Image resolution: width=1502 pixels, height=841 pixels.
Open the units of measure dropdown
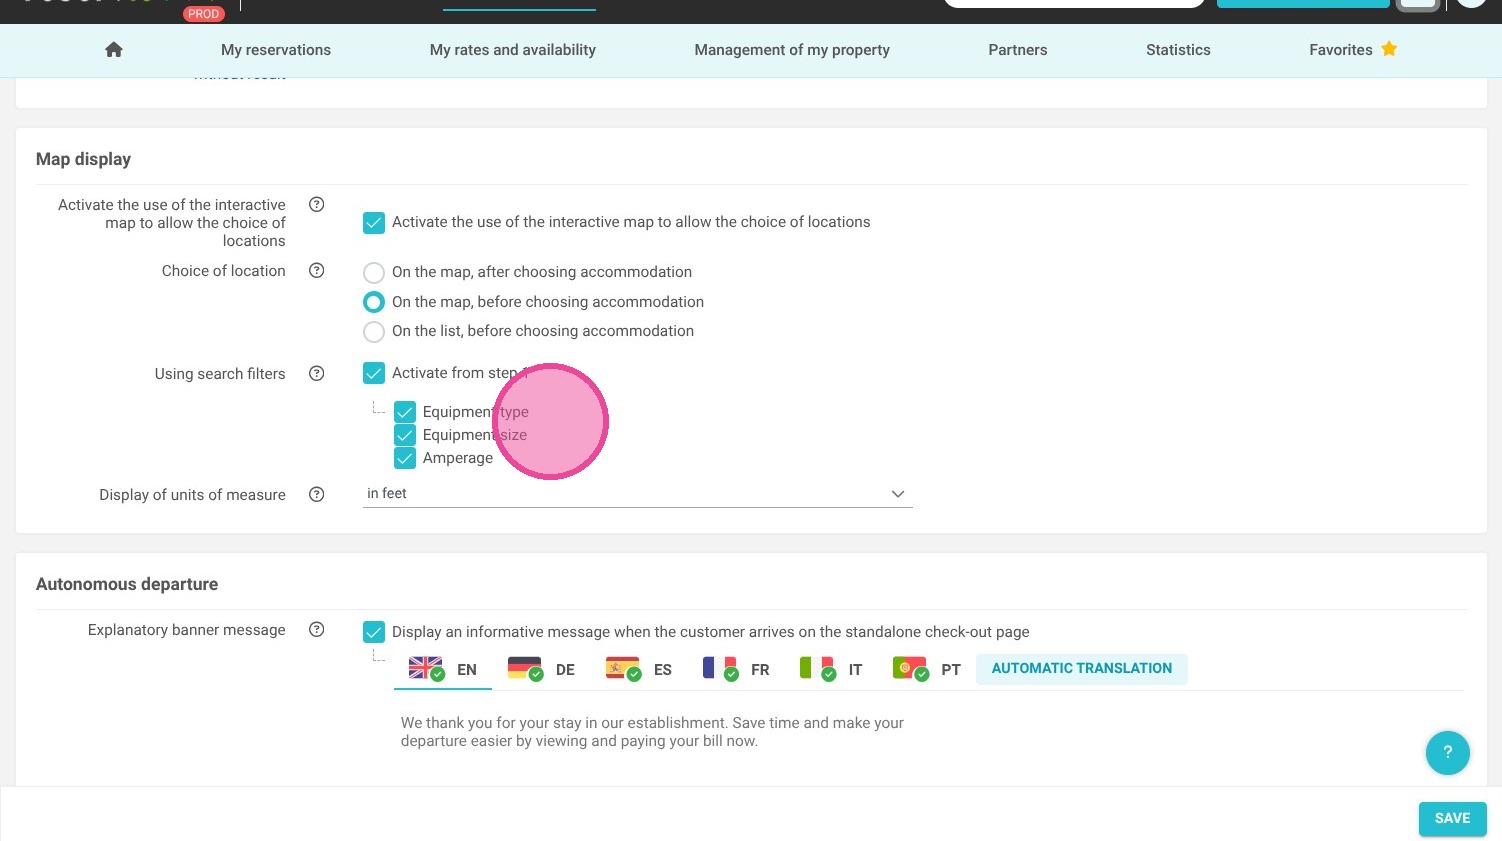[638, 494]
